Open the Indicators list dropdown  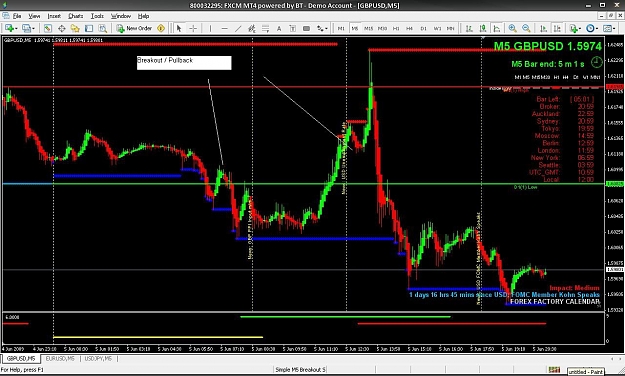(575, 28)
